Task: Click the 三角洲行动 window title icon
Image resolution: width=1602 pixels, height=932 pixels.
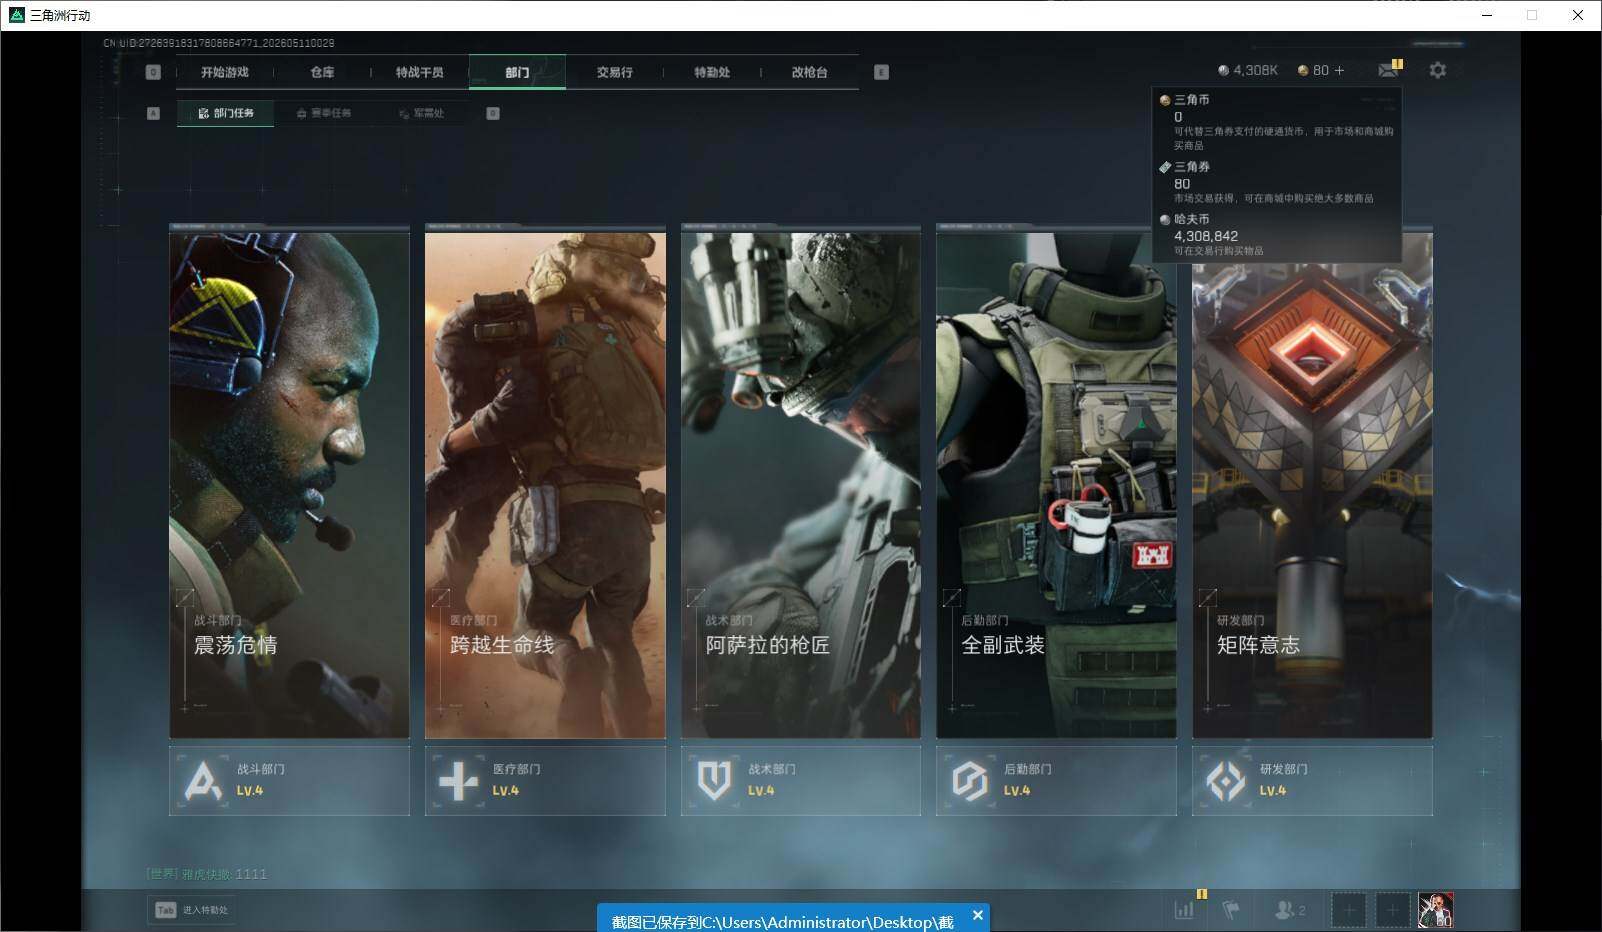Action: (x=15, y=15)
